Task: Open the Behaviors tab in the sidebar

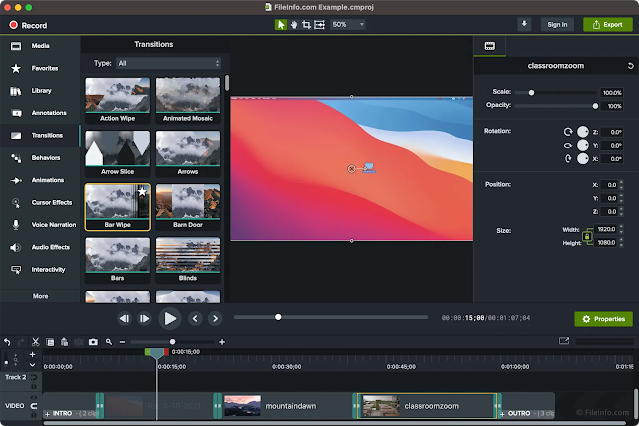Action: 40,158
